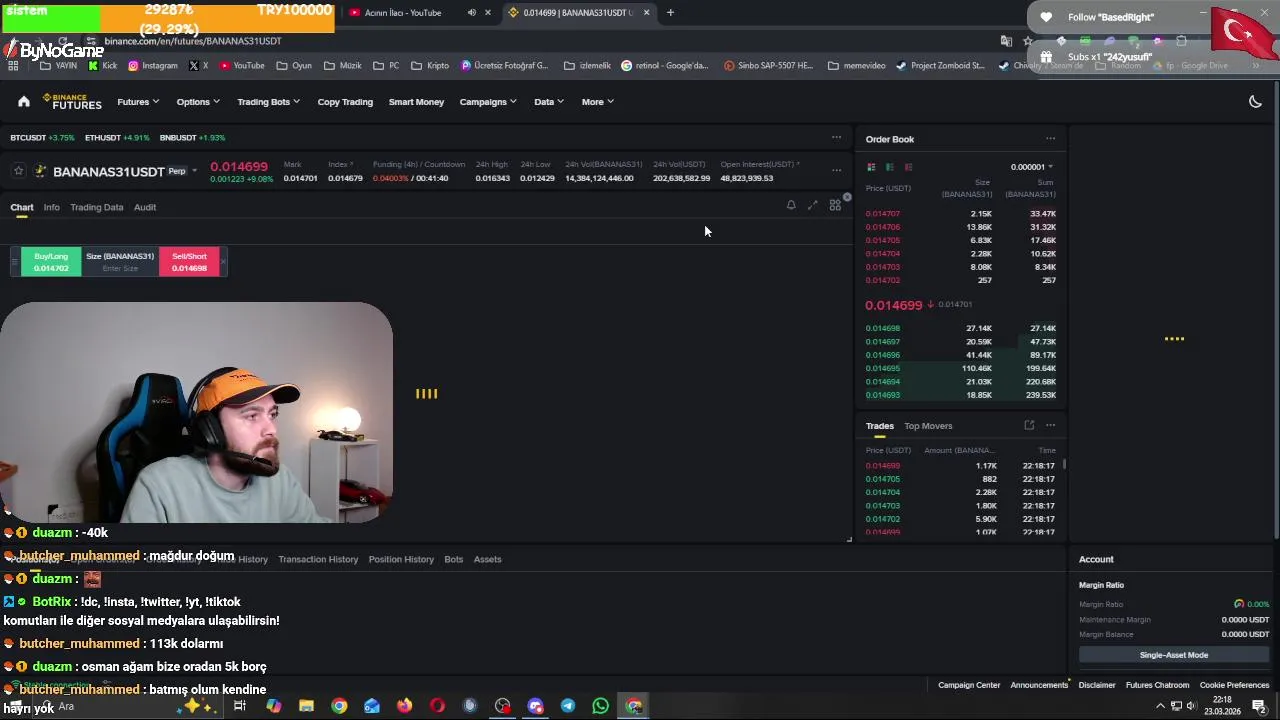Open Order Book more options
Viewport: 1280px width, 720px height.
tap(1050, 139)
